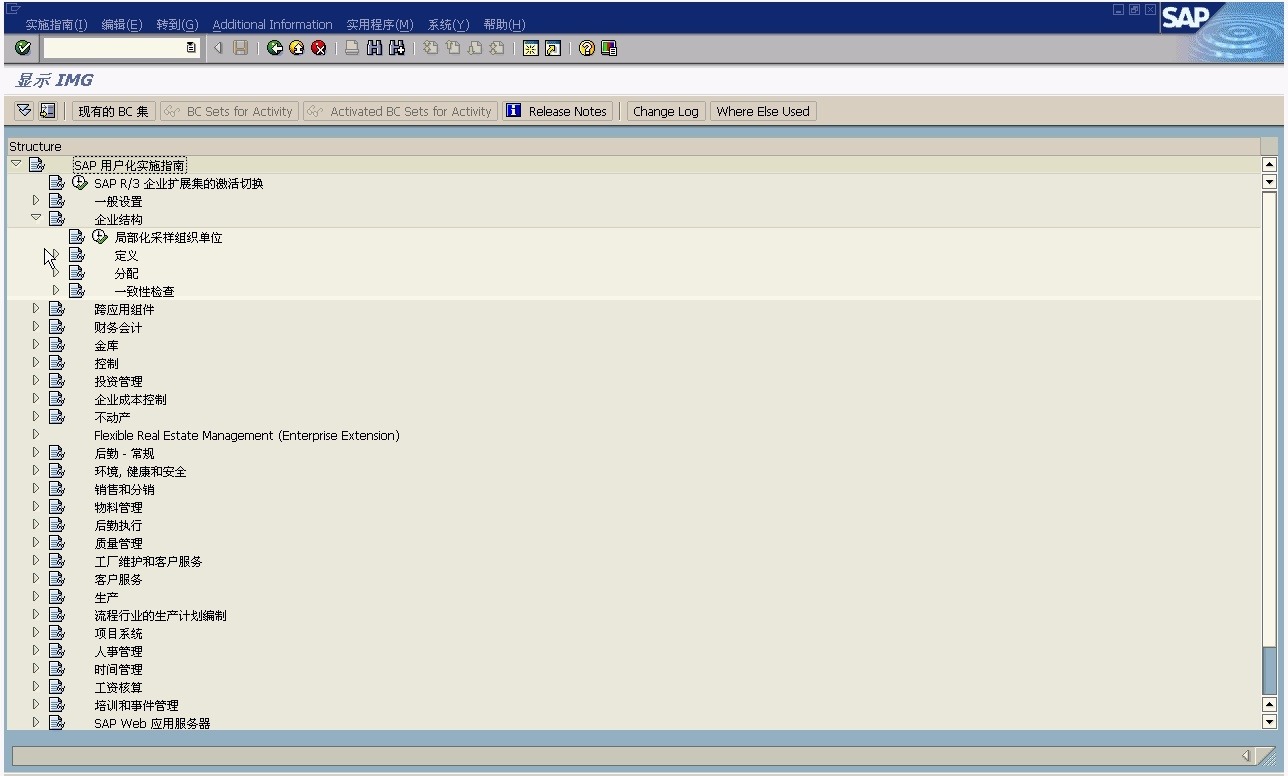
Task: Open the Additional Information menu
Action: tap(272, 25)
